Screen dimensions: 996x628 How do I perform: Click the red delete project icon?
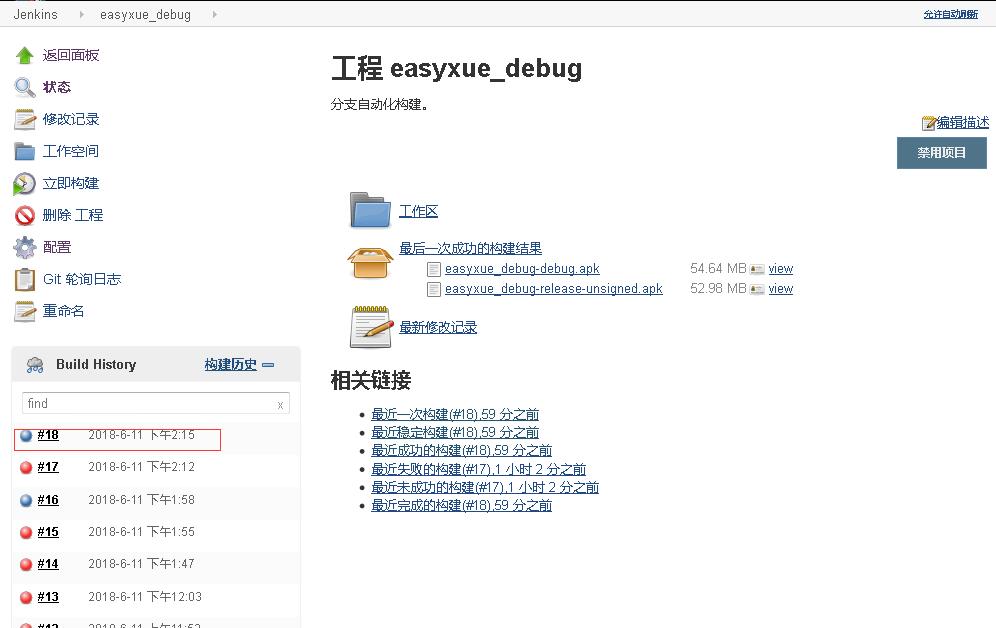25,215
